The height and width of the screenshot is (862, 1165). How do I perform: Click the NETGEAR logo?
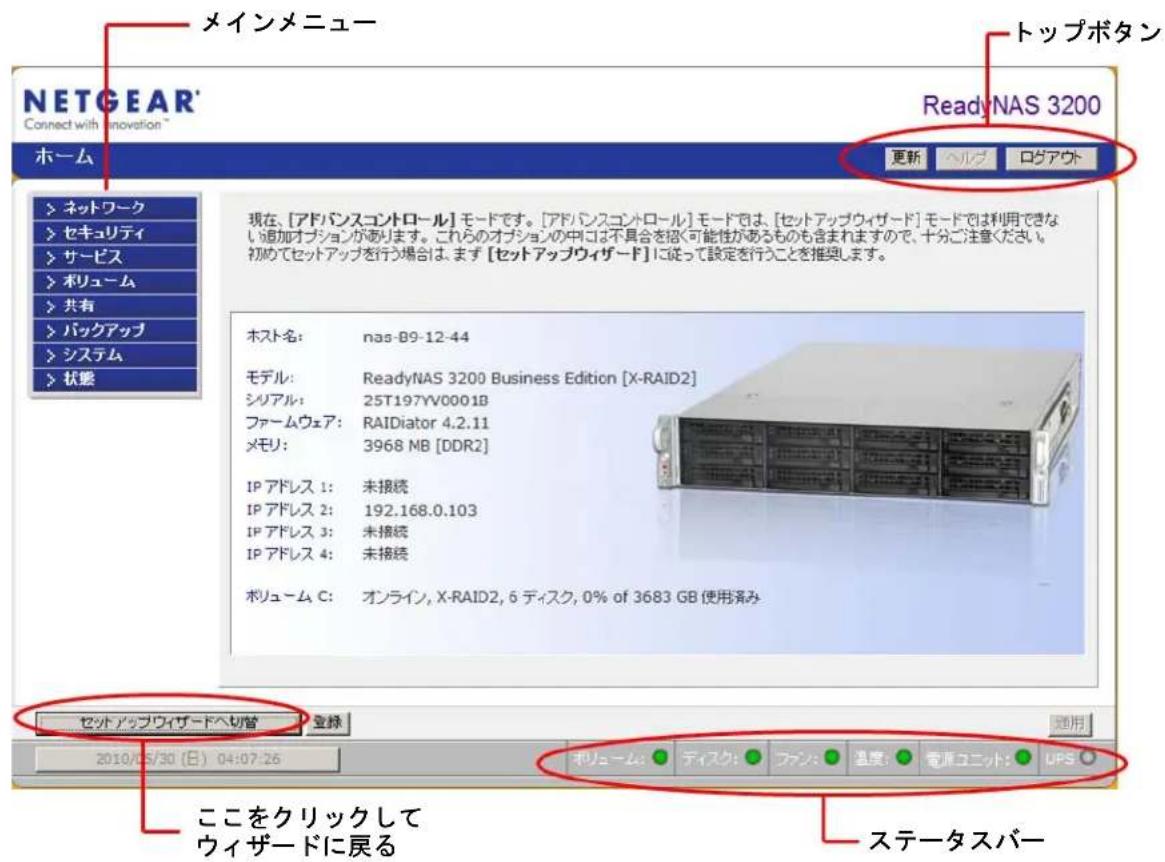[x=111, y=108]
